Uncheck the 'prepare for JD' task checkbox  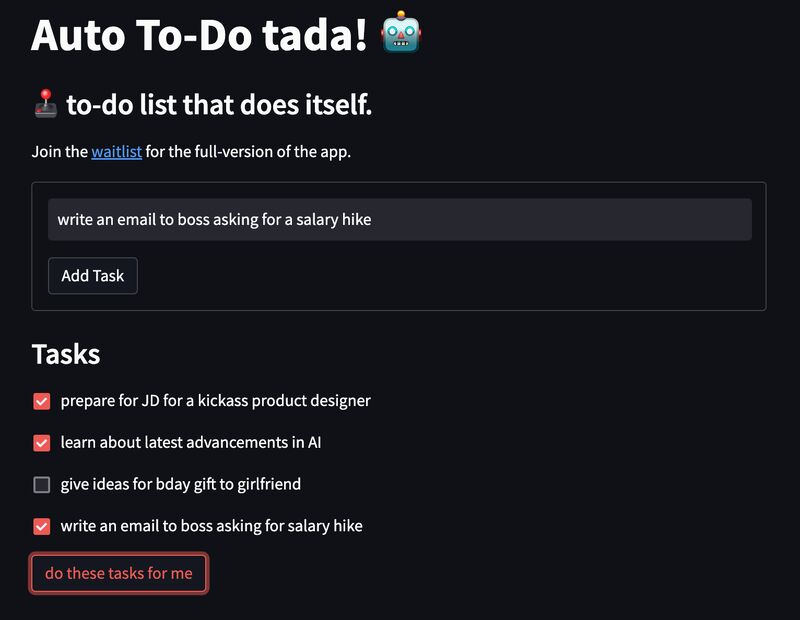pos(42,401)
